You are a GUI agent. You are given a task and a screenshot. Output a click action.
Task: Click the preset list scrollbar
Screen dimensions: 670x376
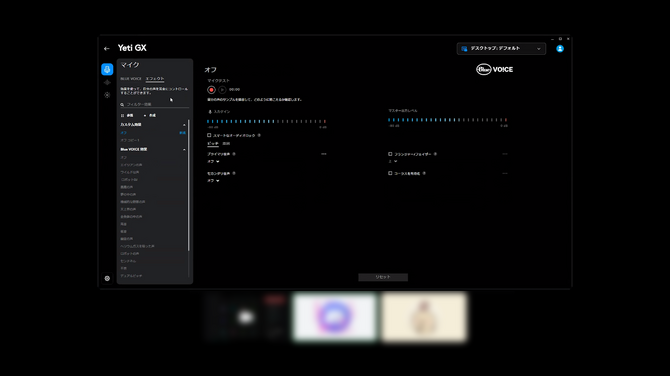click(x=188, y=185)
